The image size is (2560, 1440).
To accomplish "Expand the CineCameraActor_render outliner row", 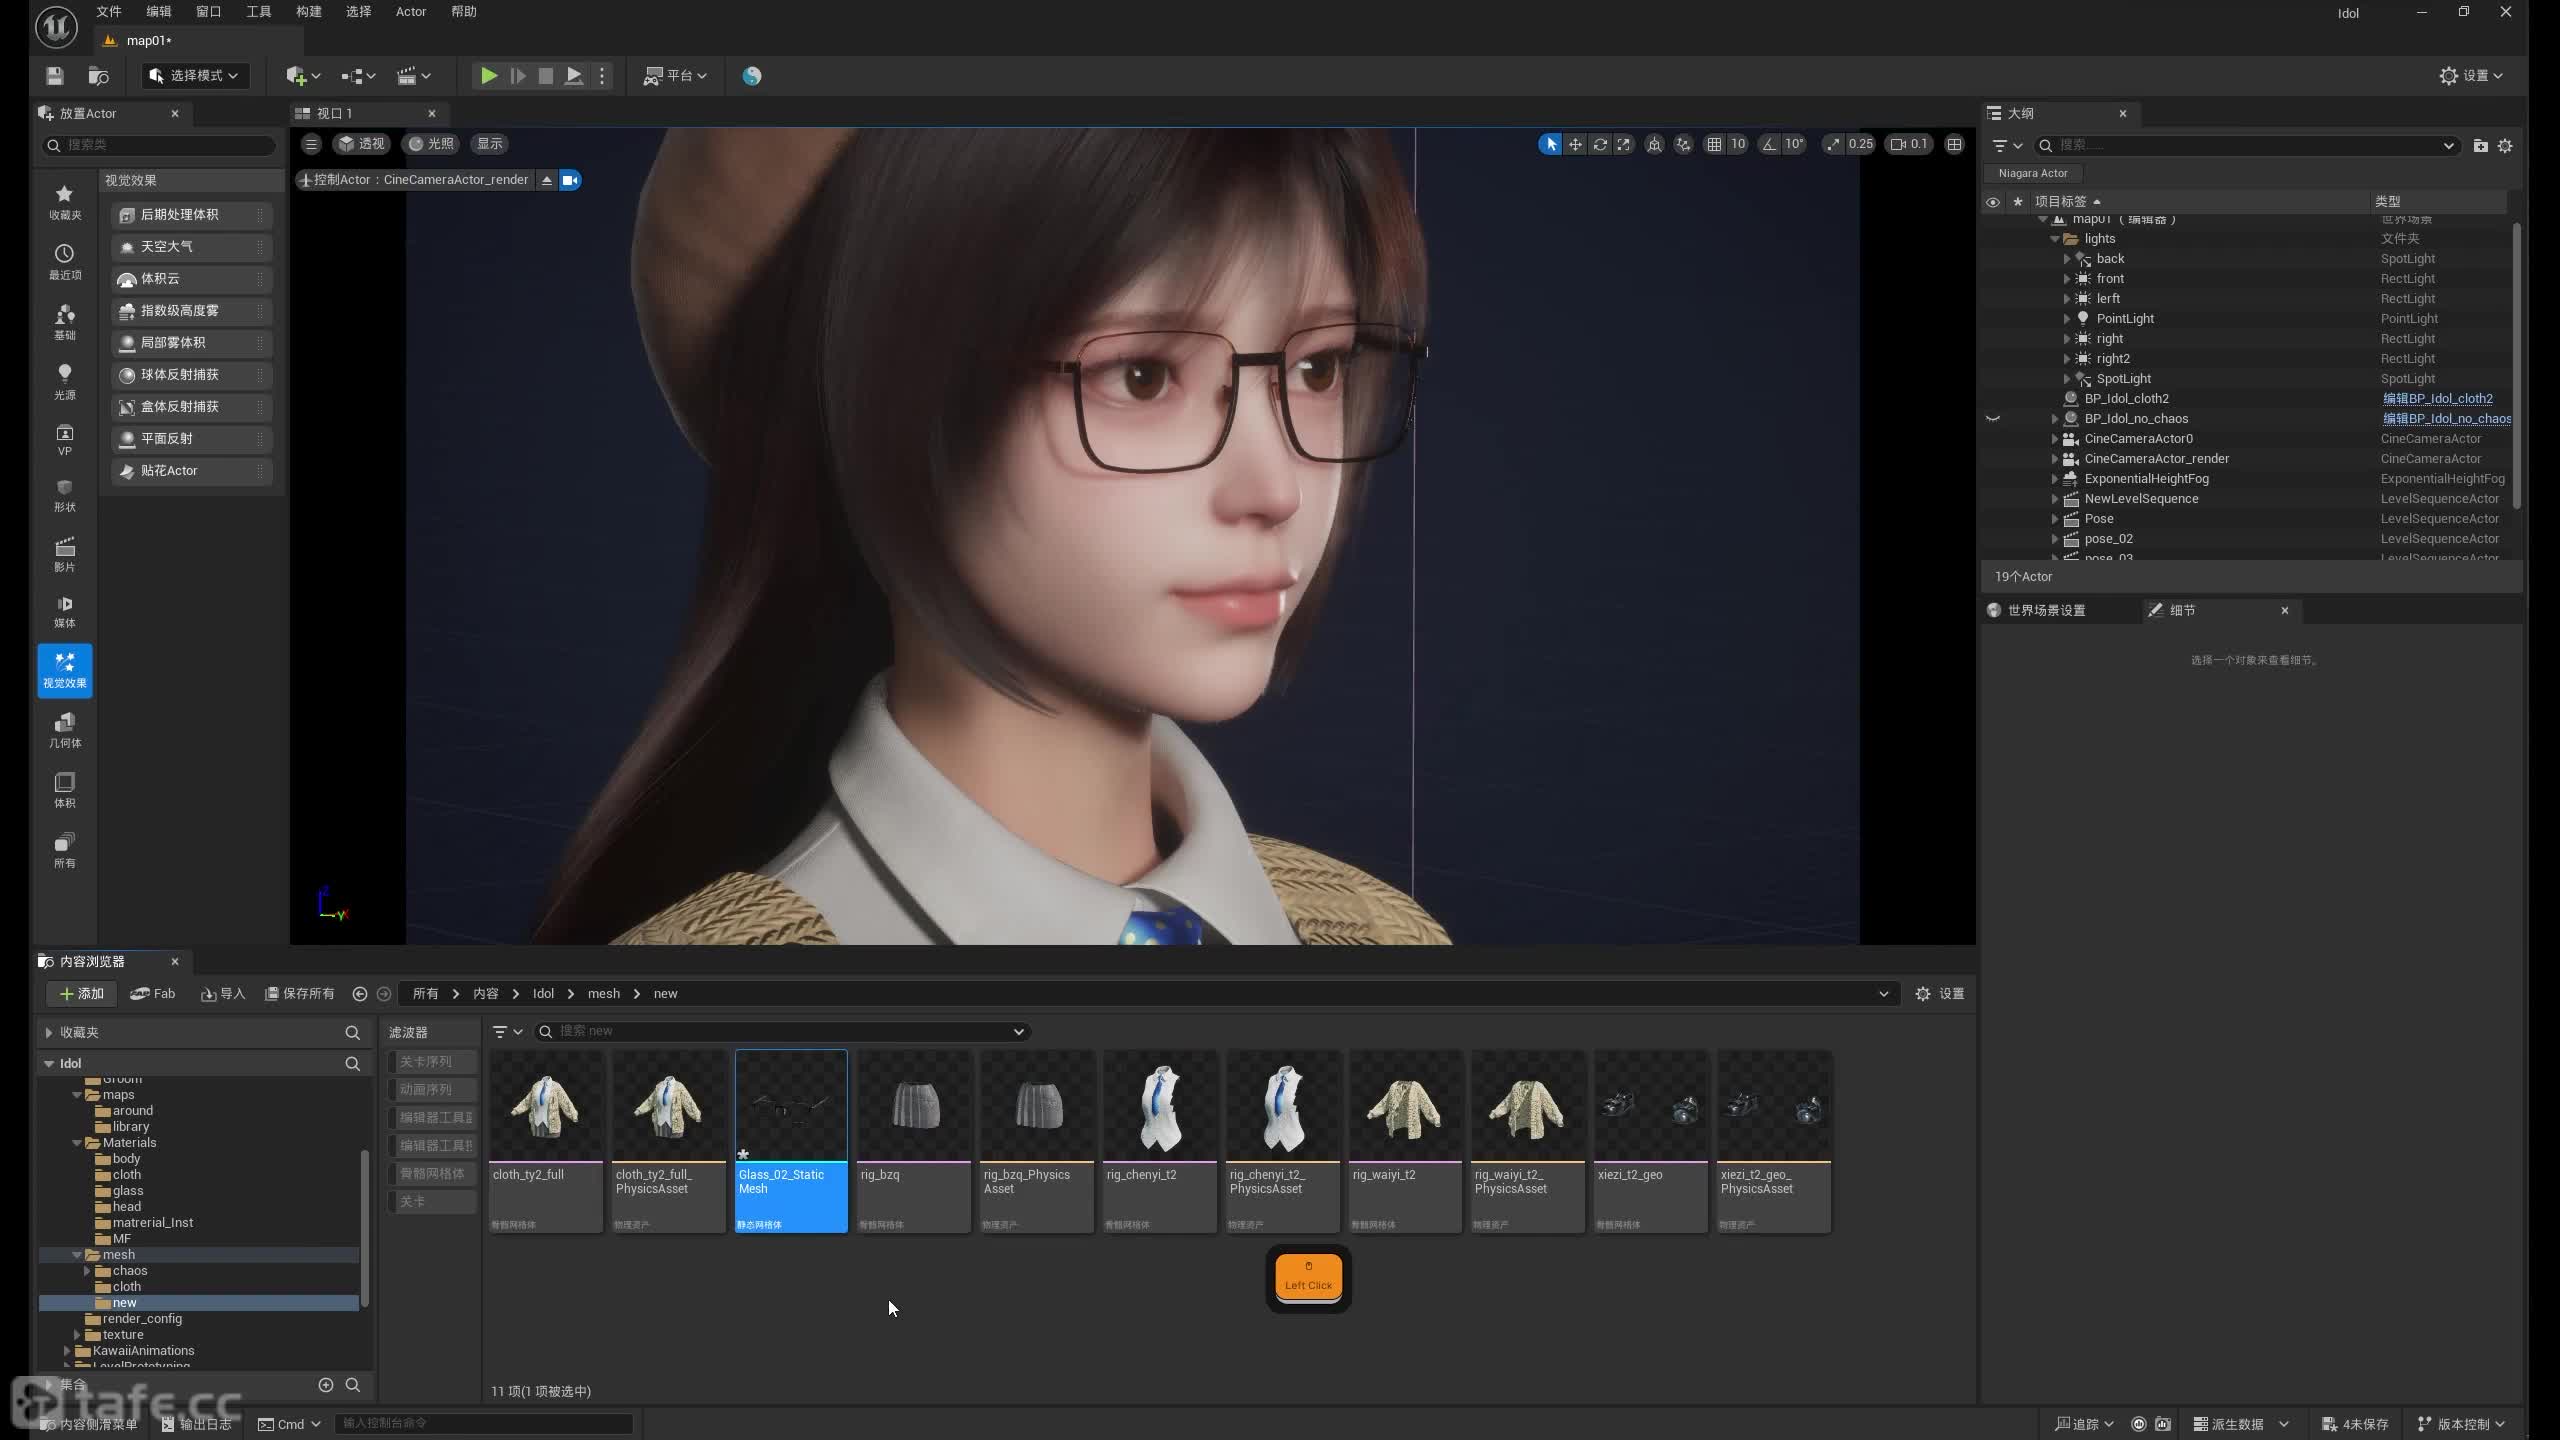I will [x=2055, y=459].
